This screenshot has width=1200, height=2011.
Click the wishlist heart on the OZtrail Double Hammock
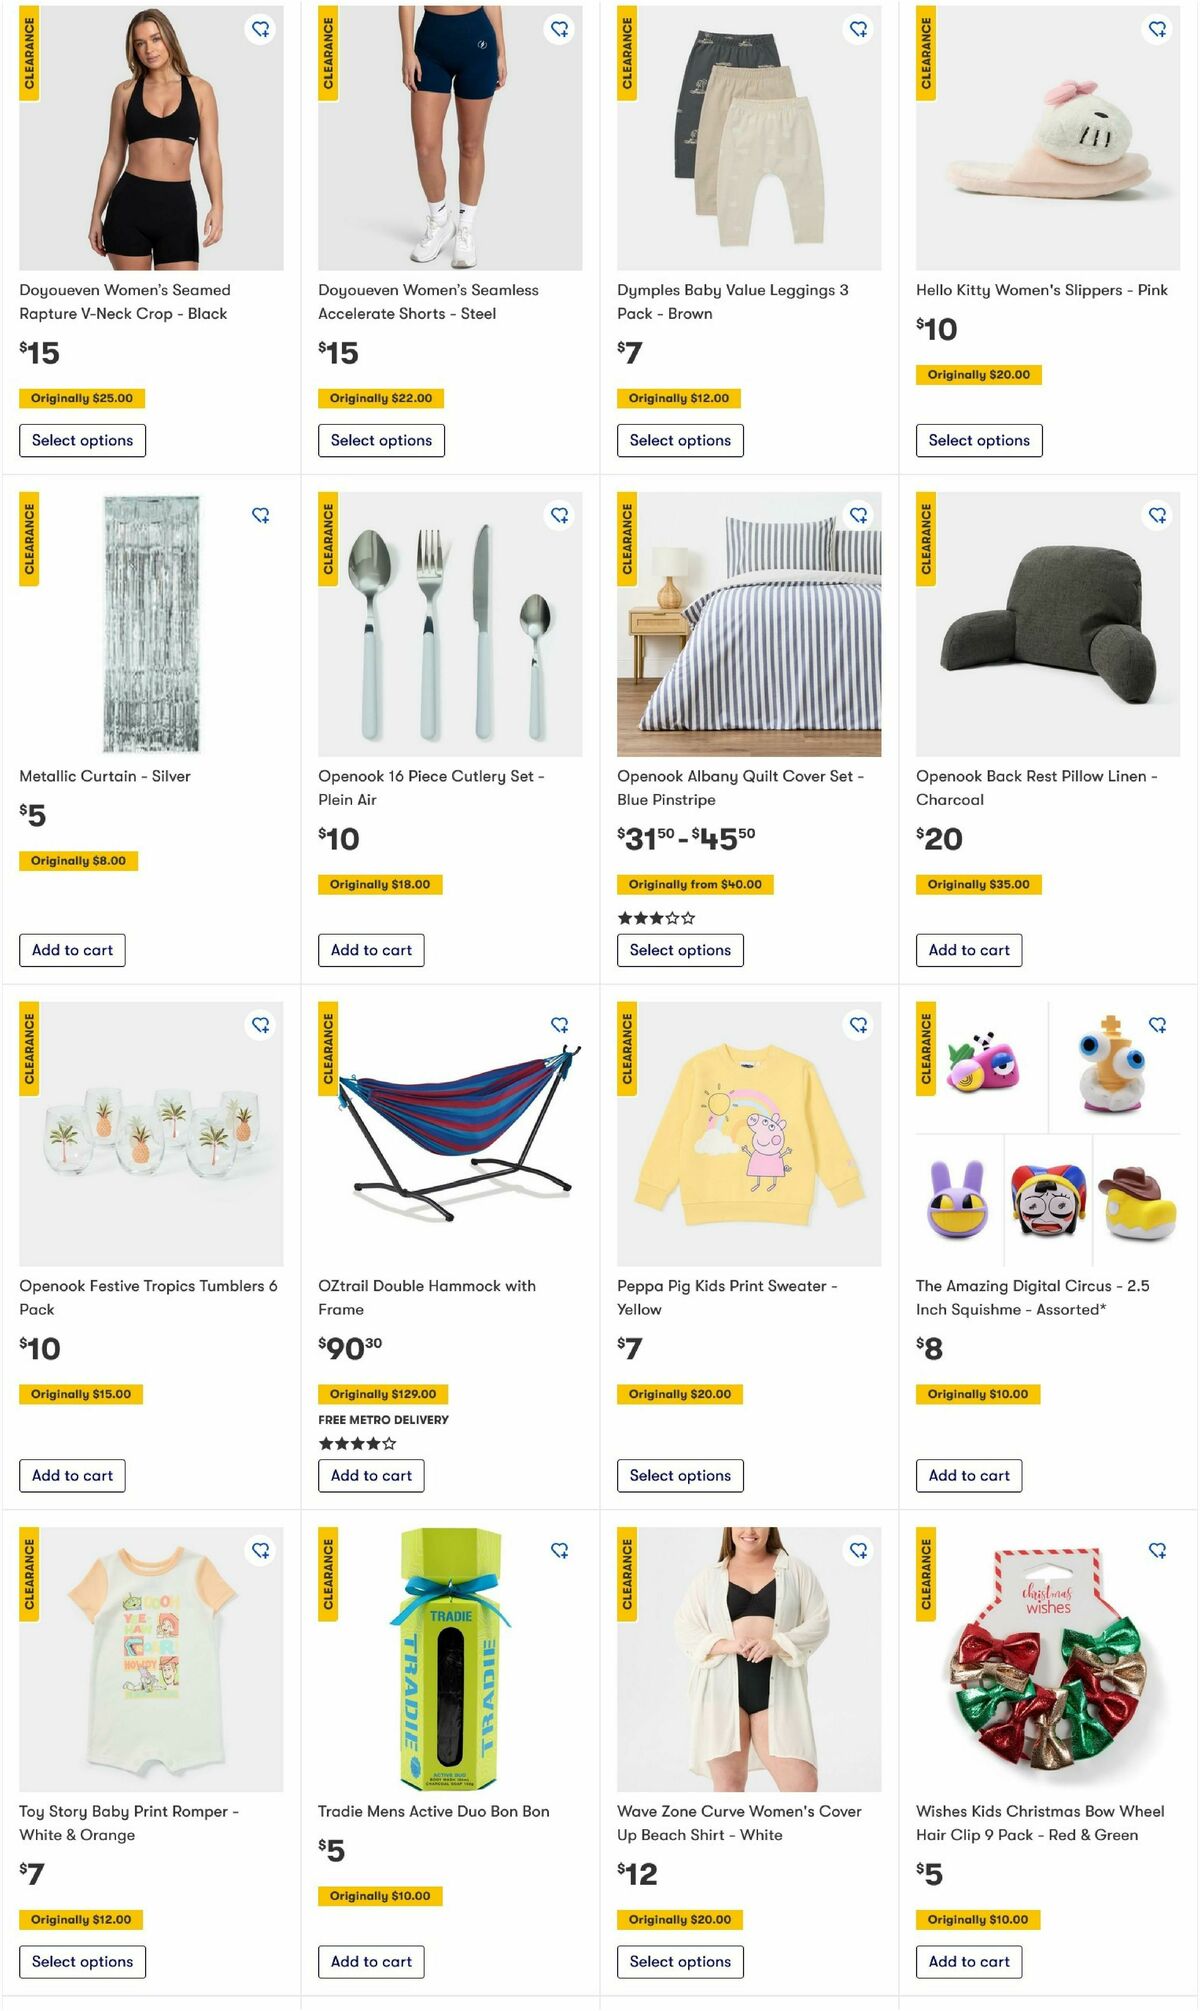(x=560, y=1024)
